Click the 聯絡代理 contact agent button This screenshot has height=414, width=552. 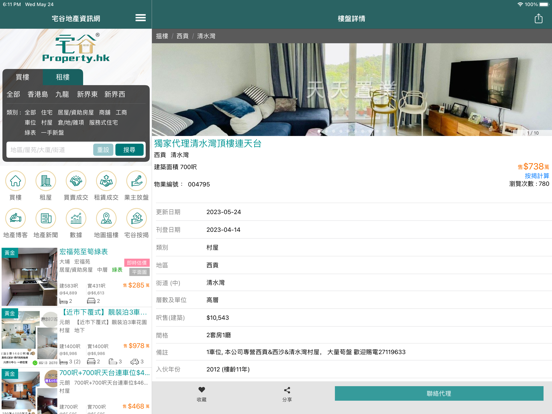click(x=439, y=394)
